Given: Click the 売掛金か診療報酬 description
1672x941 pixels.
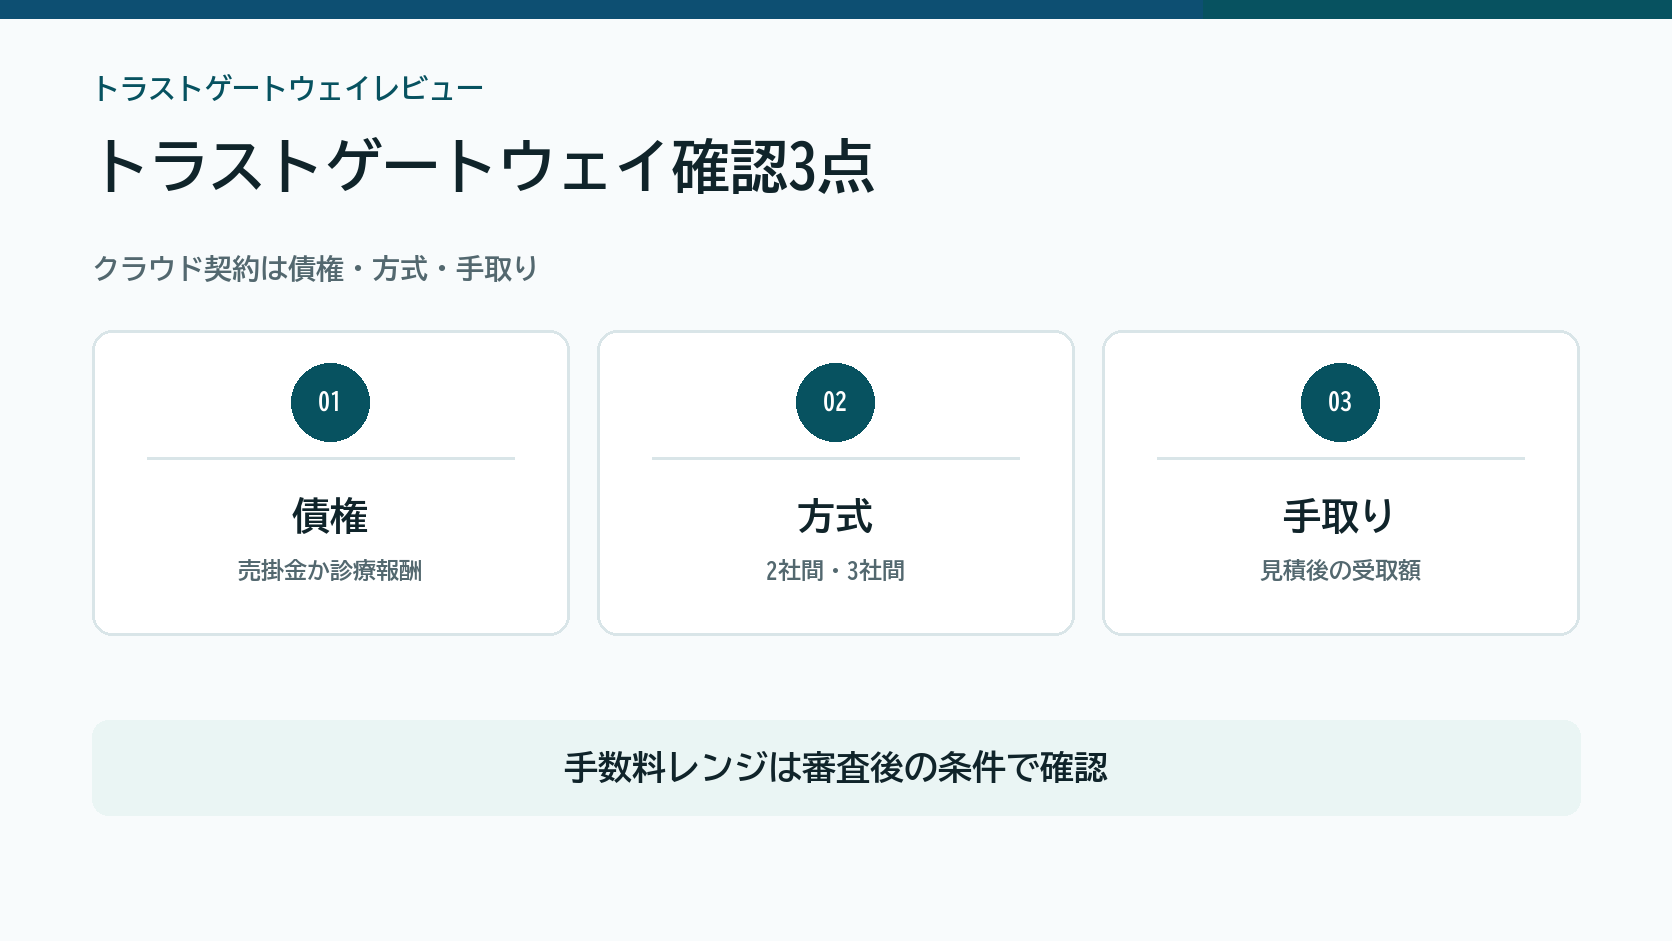Looking at the screenshot, I should [330, 571].
